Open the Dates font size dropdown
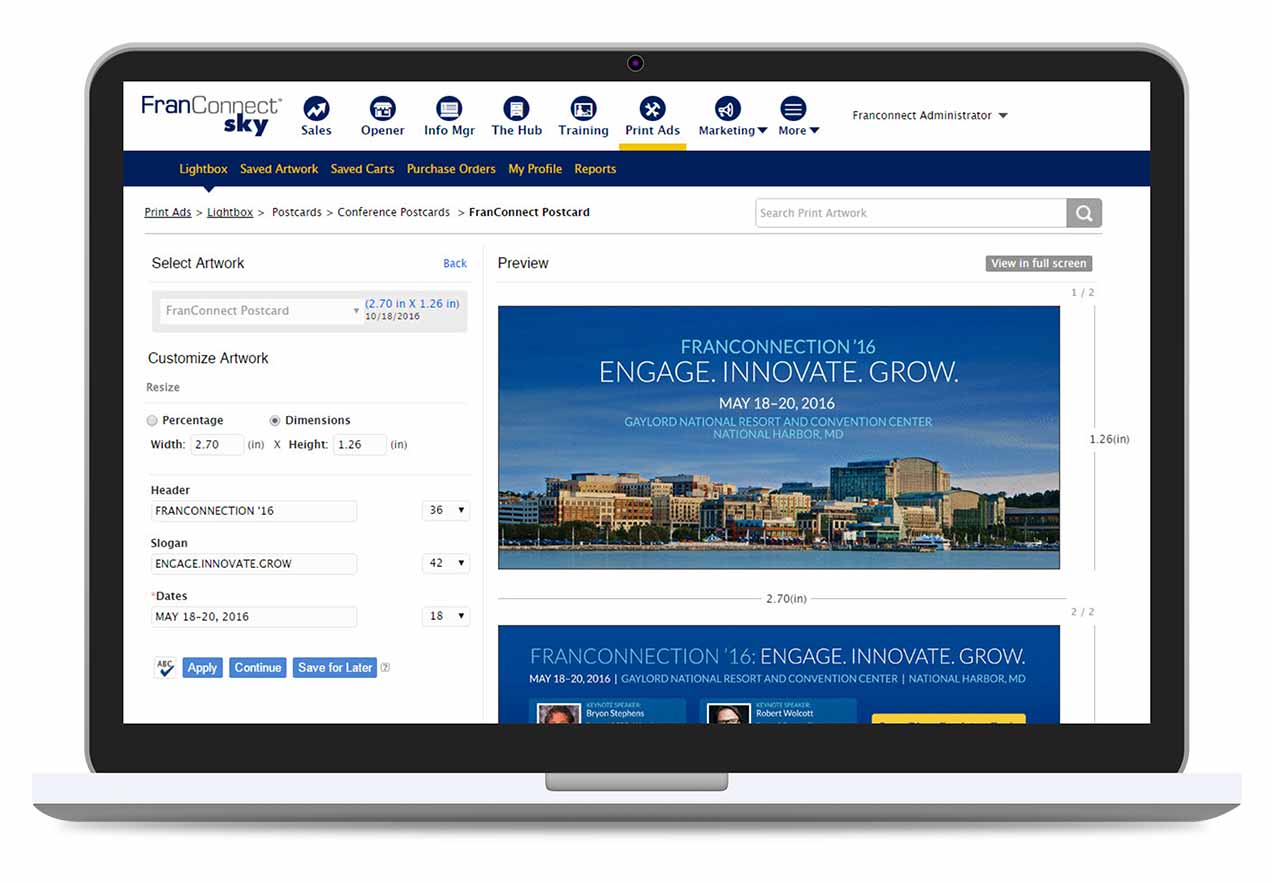This screenshot has height=884, width=1272. [x=446, y=616]
